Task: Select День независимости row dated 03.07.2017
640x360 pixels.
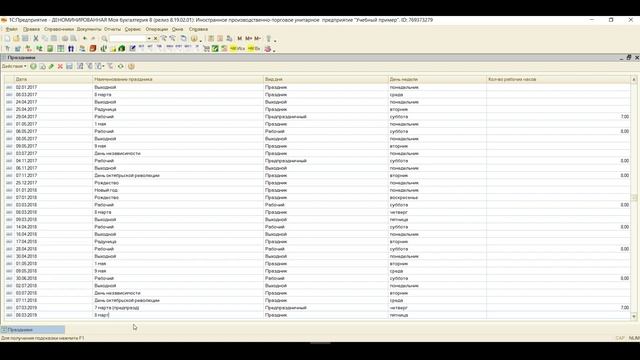Action: pyautogui.click(x=318, y=153)
